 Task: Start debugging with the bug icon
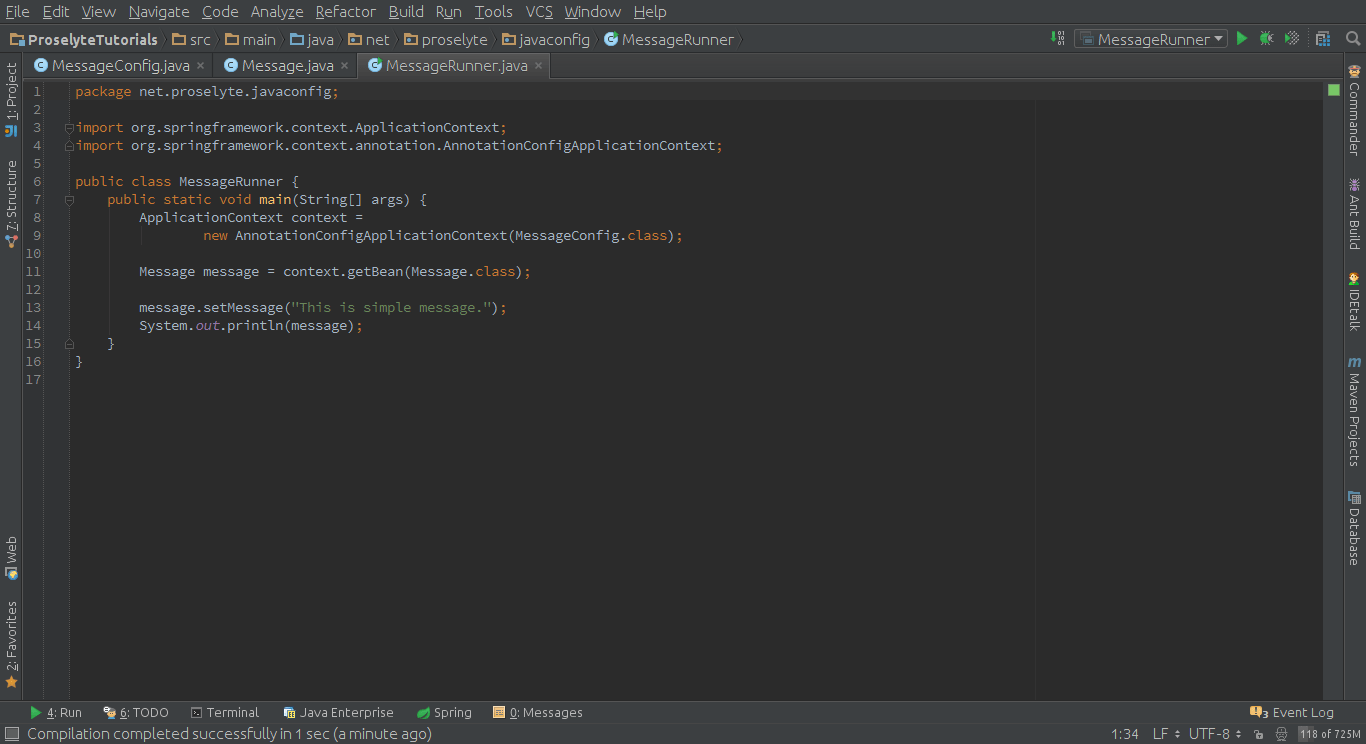tap(1265, 37)
